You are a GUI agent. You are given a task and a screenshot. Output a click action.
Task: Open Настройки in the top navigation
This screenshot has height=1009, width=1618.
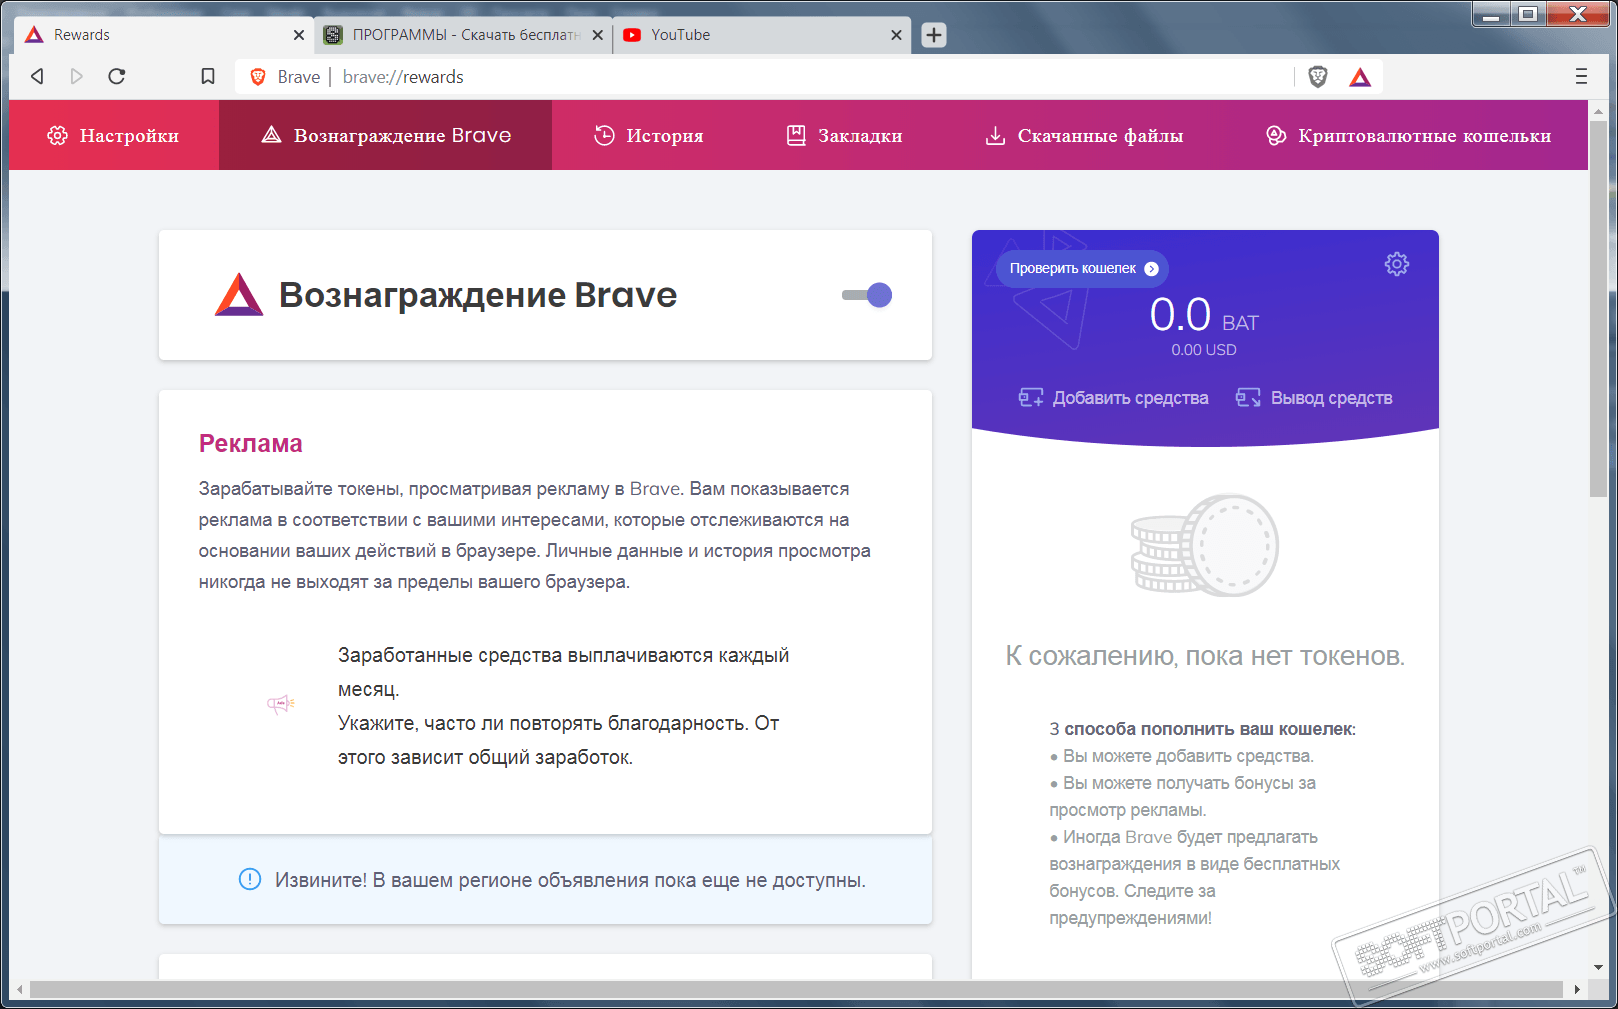click(x=114, y=135)
